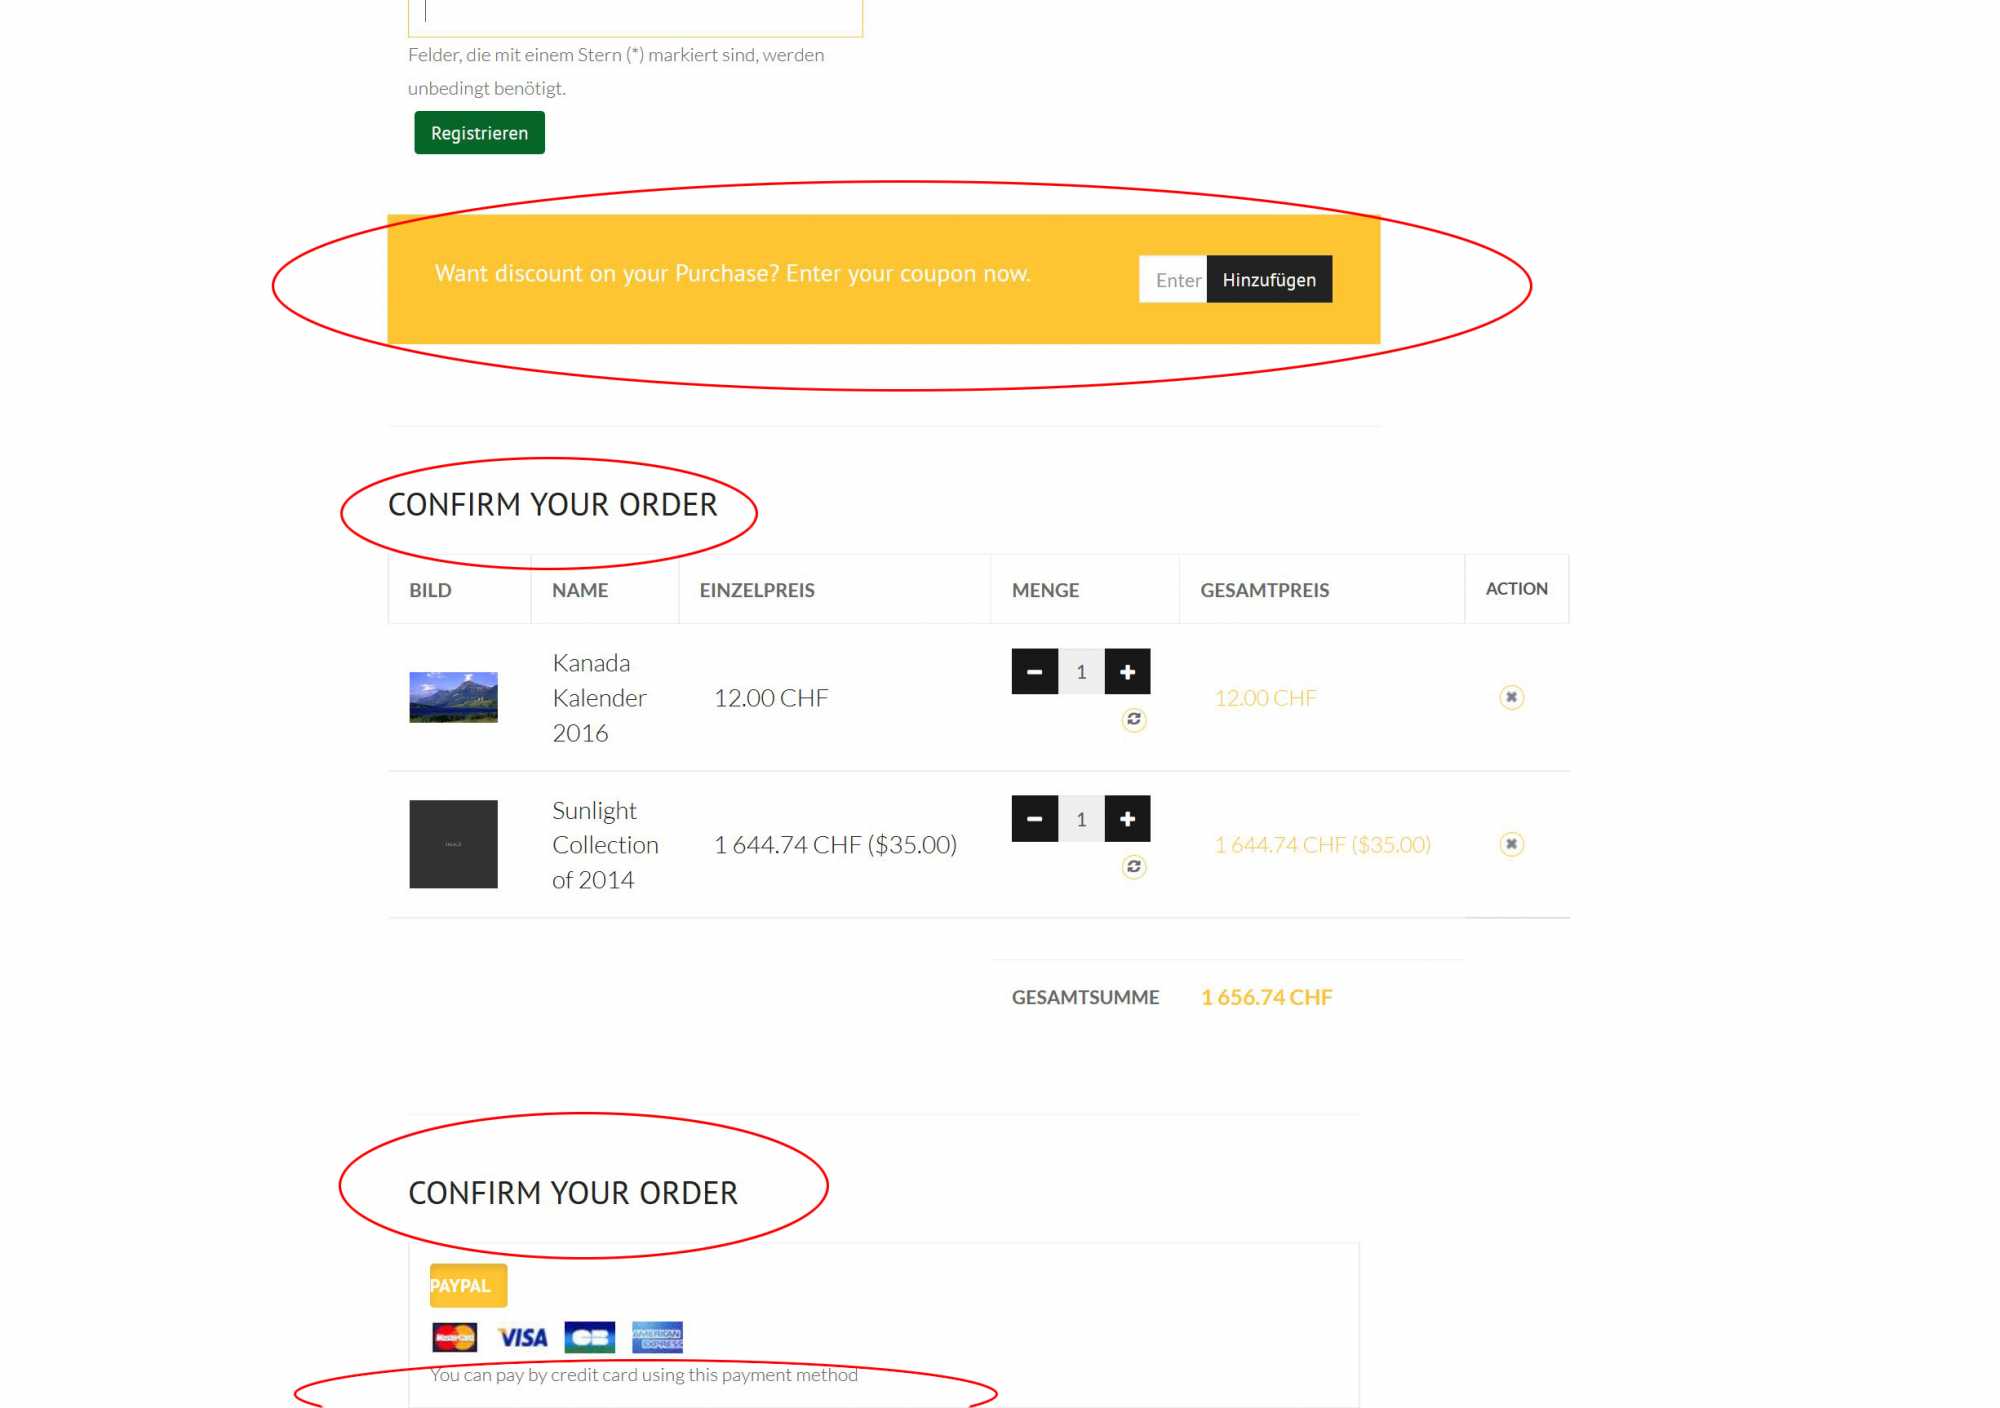Refresh Kanada Kalender 2016 quantity icon
Screen dimensions: 2000x1408
(x=1133, y=720)
